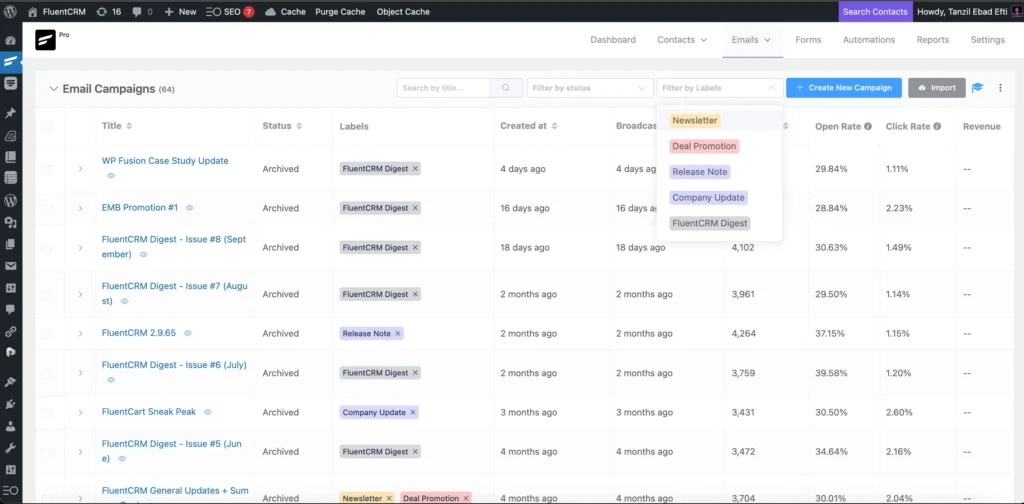Viewport: 1024px width, 504px height.
Task: Click the Create New Campaign button
Action: coord(844,88)
